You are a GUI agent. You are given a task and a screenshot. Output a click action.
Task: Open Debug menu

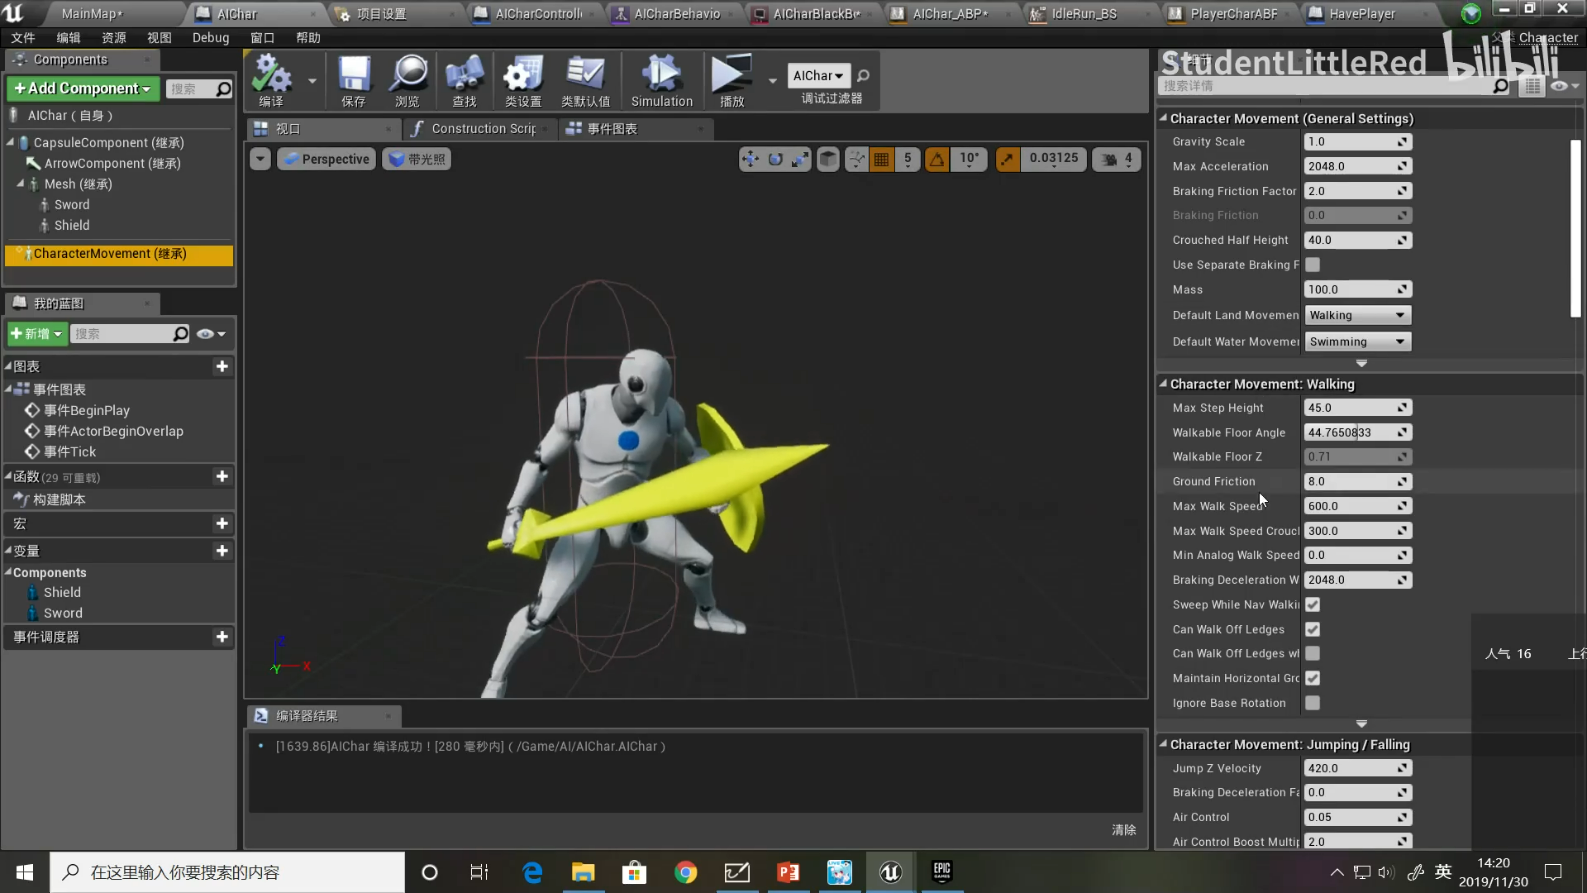[x=211, y=38]
